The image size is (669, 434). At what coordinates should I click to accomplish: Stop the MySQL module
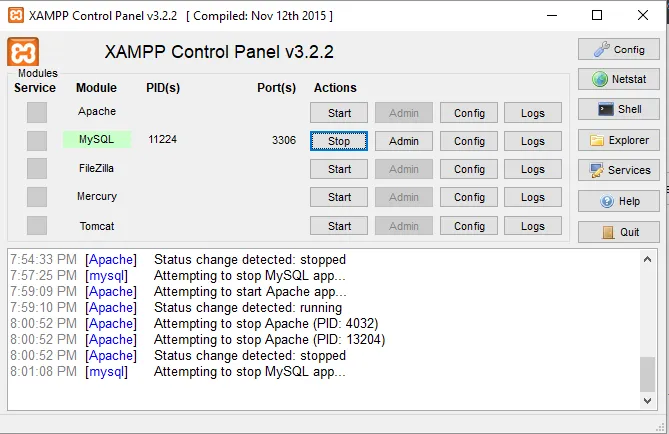pos(339,141)
